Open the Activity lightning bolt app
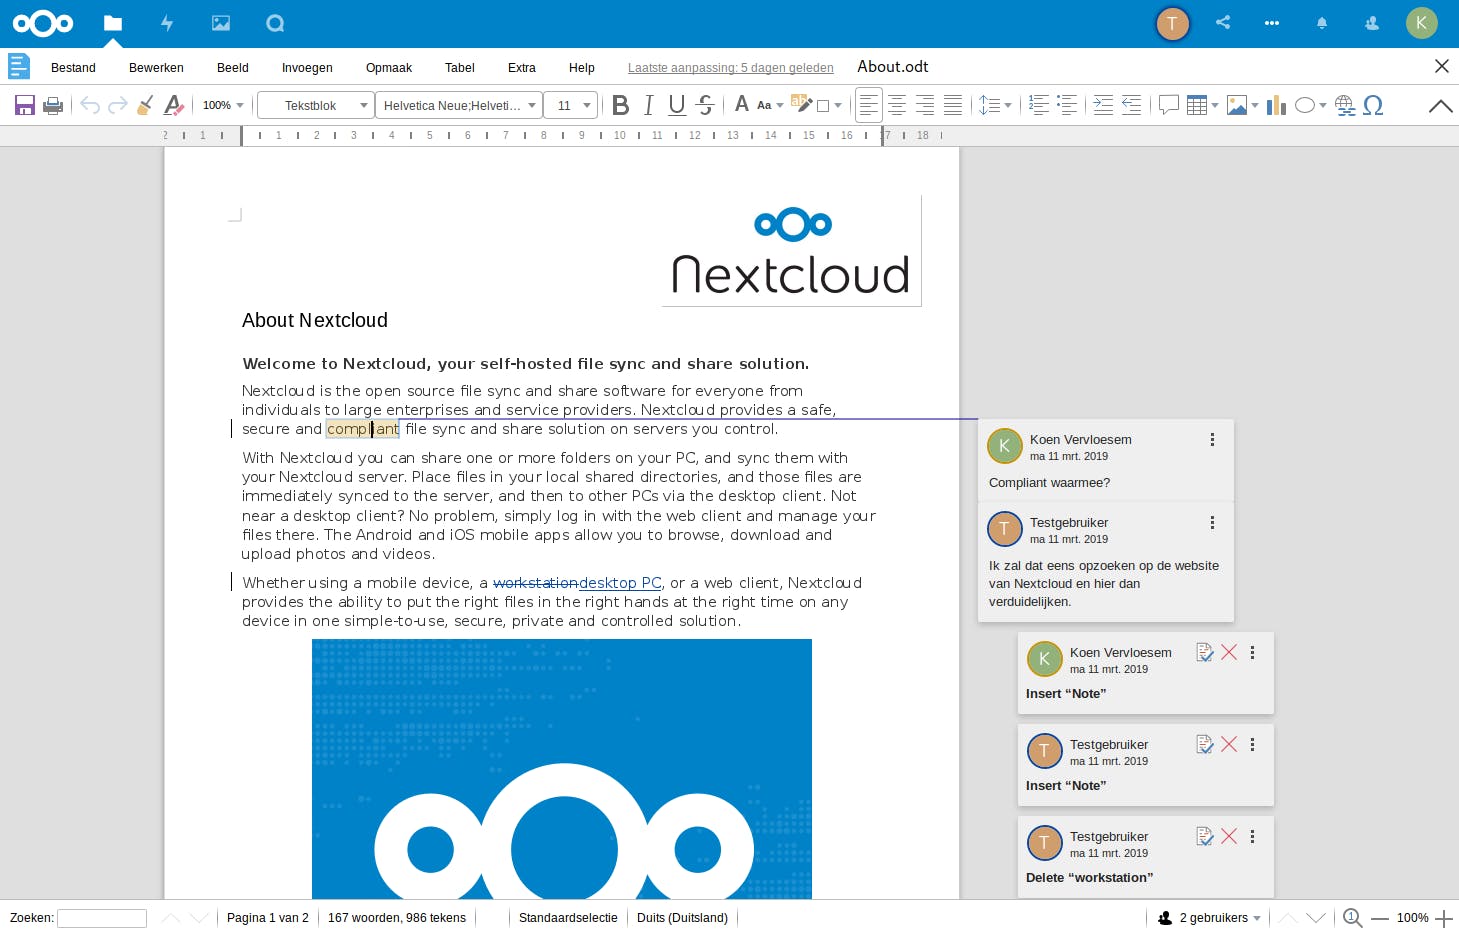 point(167,23)
